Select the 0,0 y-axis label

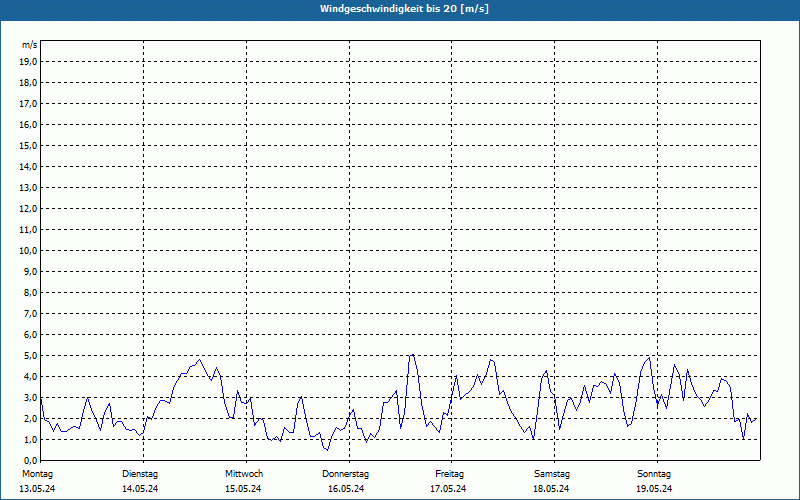pos(30,461)
